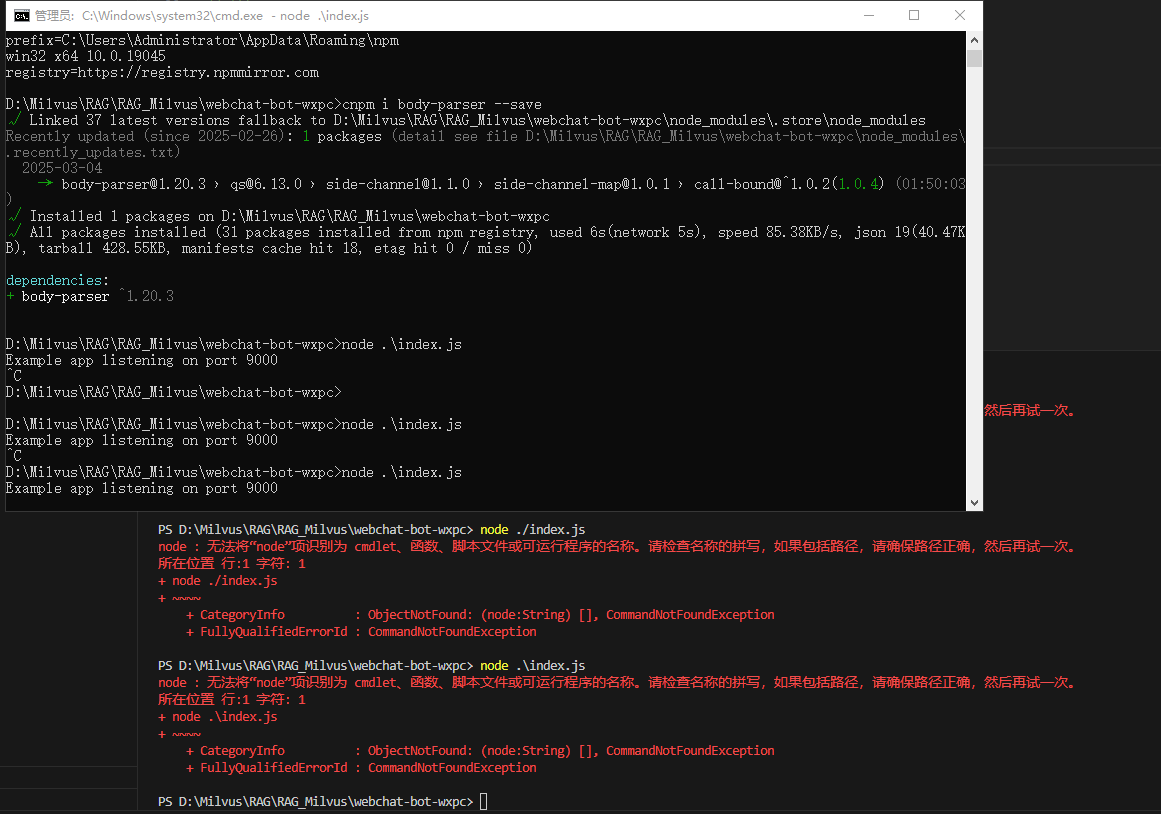Minimize the cmd.exe window
1161x814 pixels.
pos(867,15)
